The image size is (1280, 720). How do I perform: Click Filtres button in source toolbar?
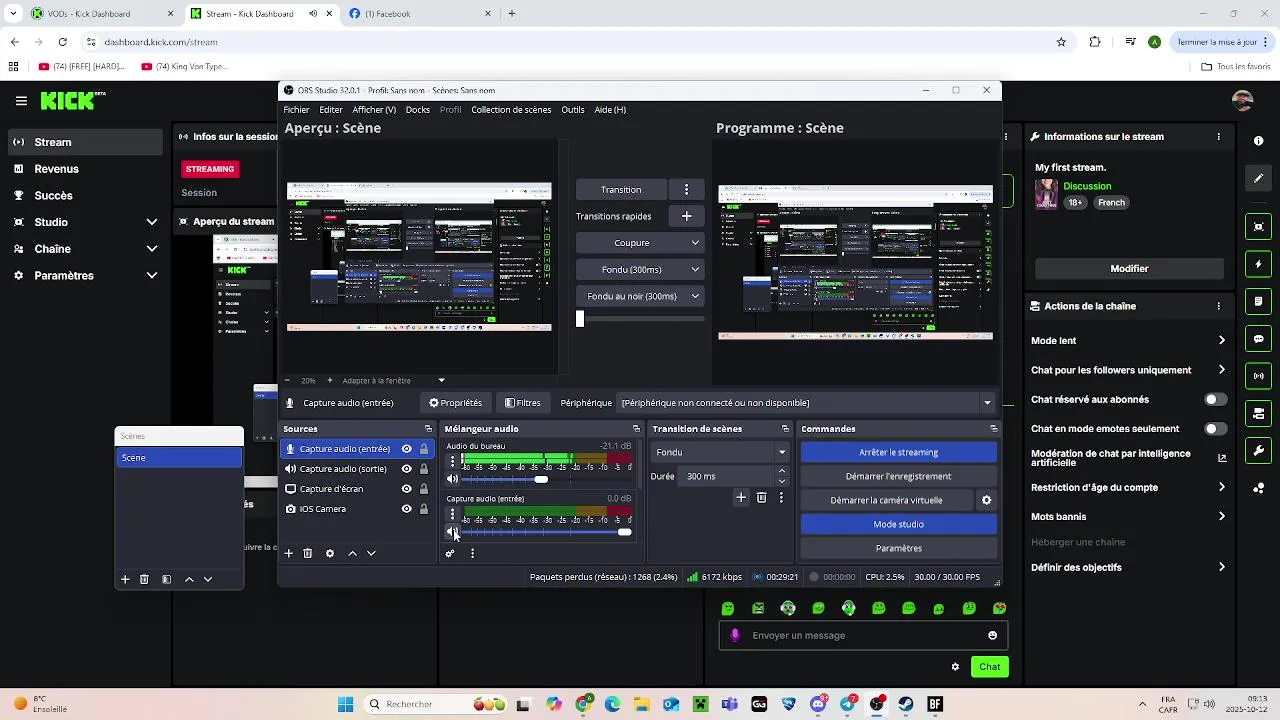tap(523, 403)
